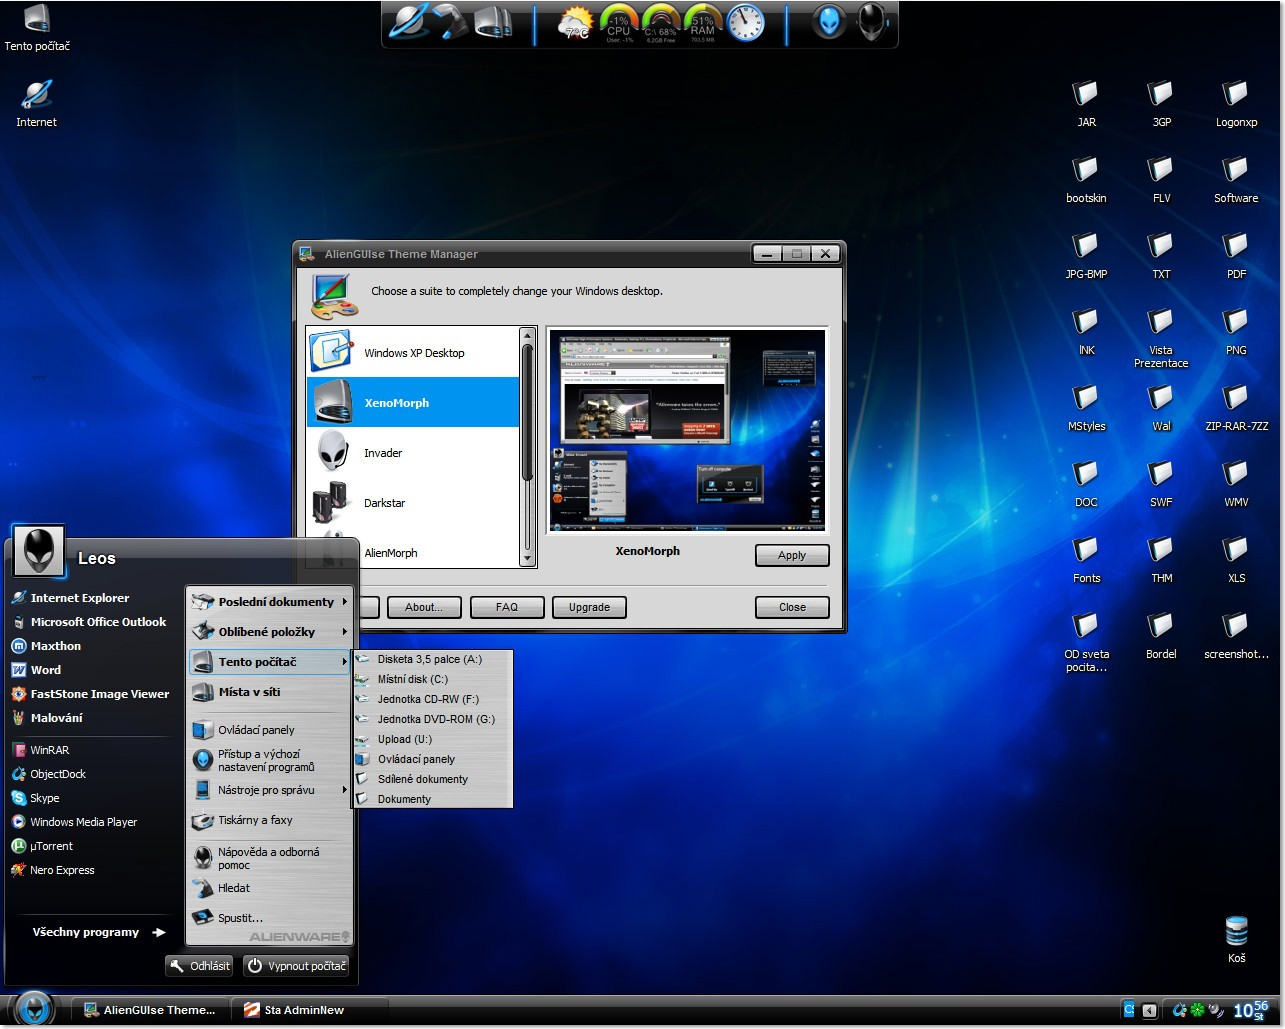
Task: Click the suite list scrollbar
Action: click(x=528, y=447)
